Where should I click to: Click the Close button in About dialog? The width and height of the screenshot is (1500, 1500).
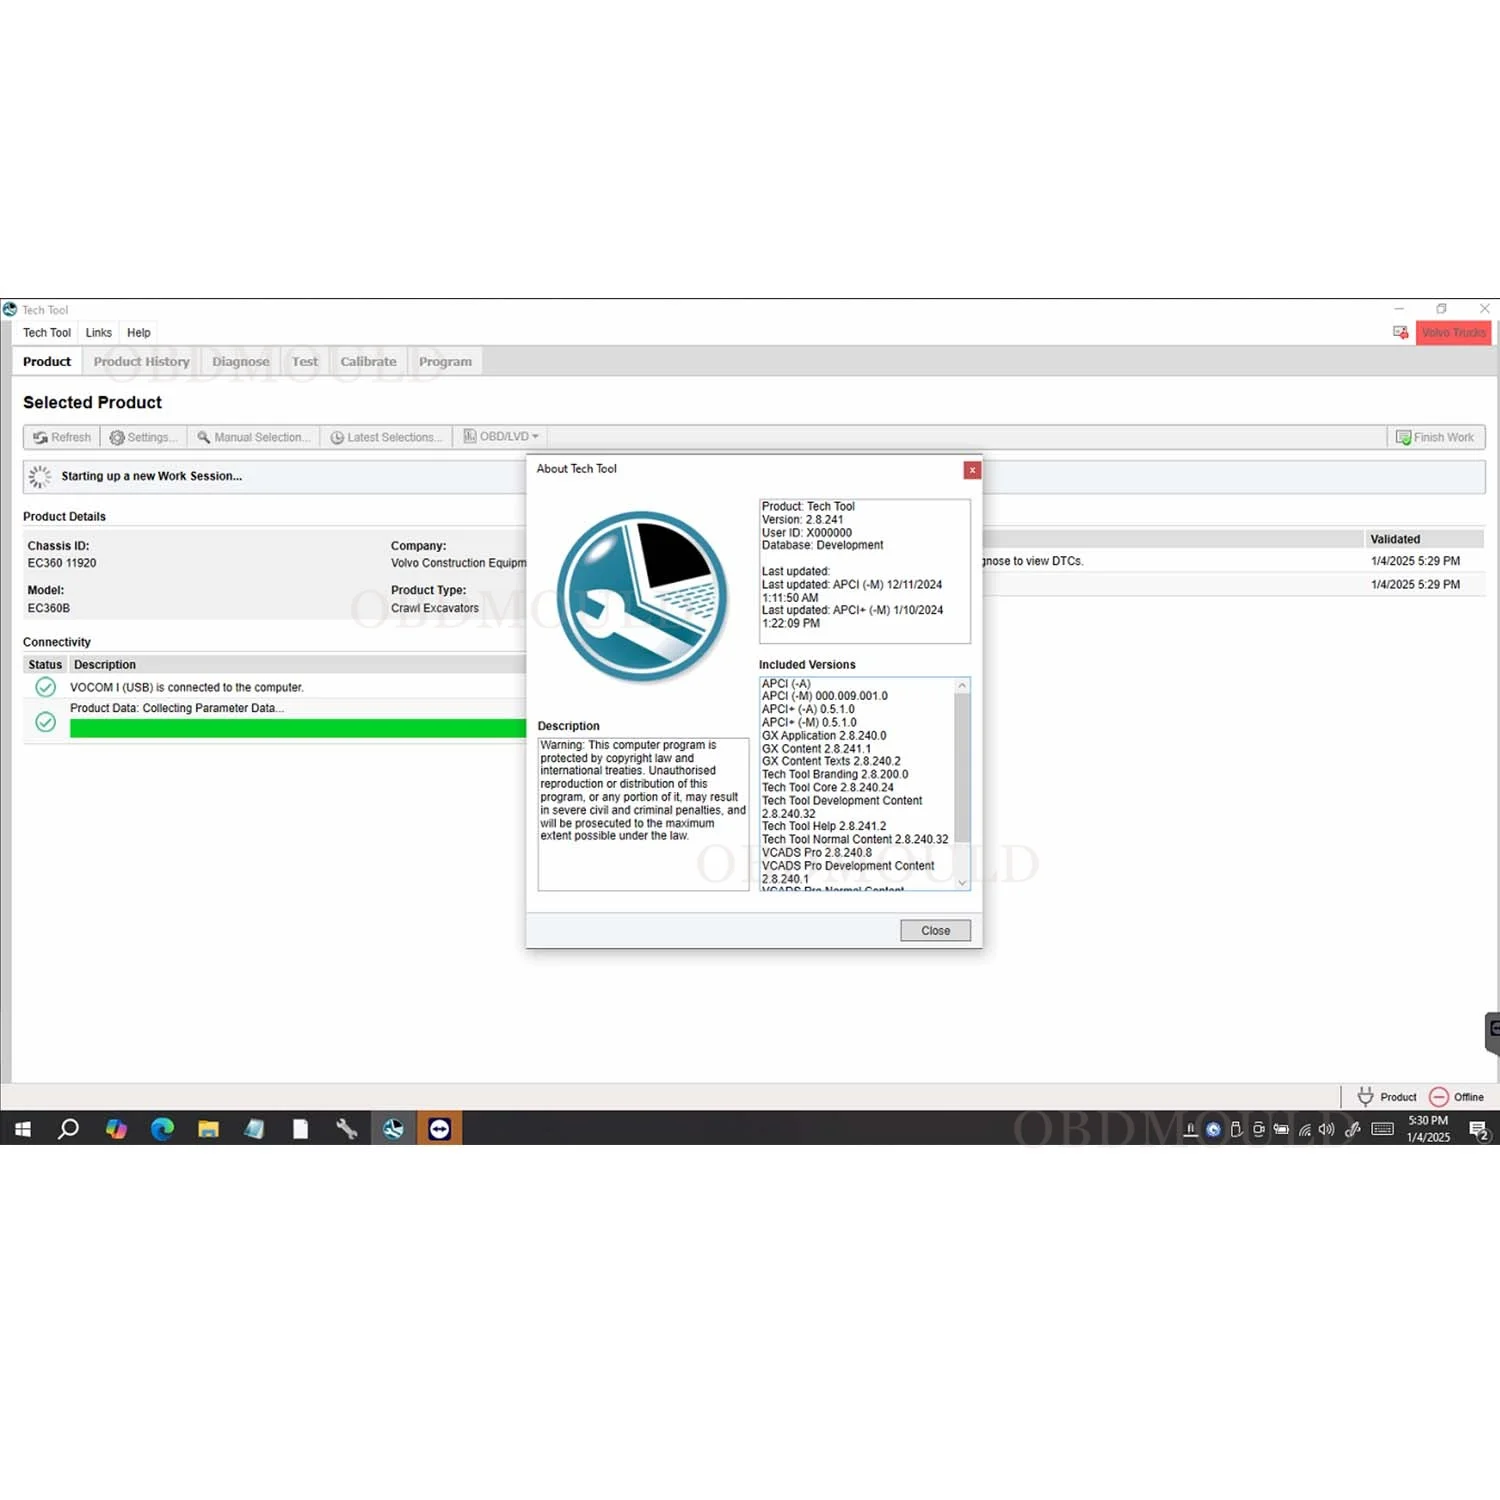pyautogui.click(x=935, y=931)
